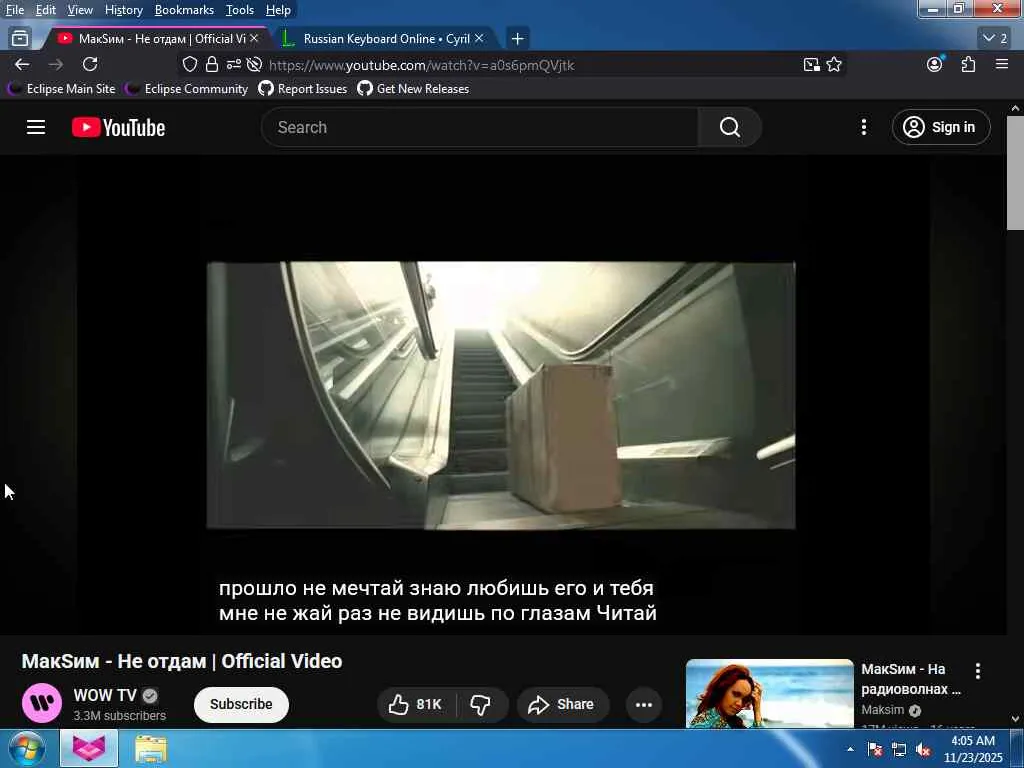Image resolution: width=1024 pixels, height=768 pixels.
Task: Open the History menu
Action: point(123,10)
